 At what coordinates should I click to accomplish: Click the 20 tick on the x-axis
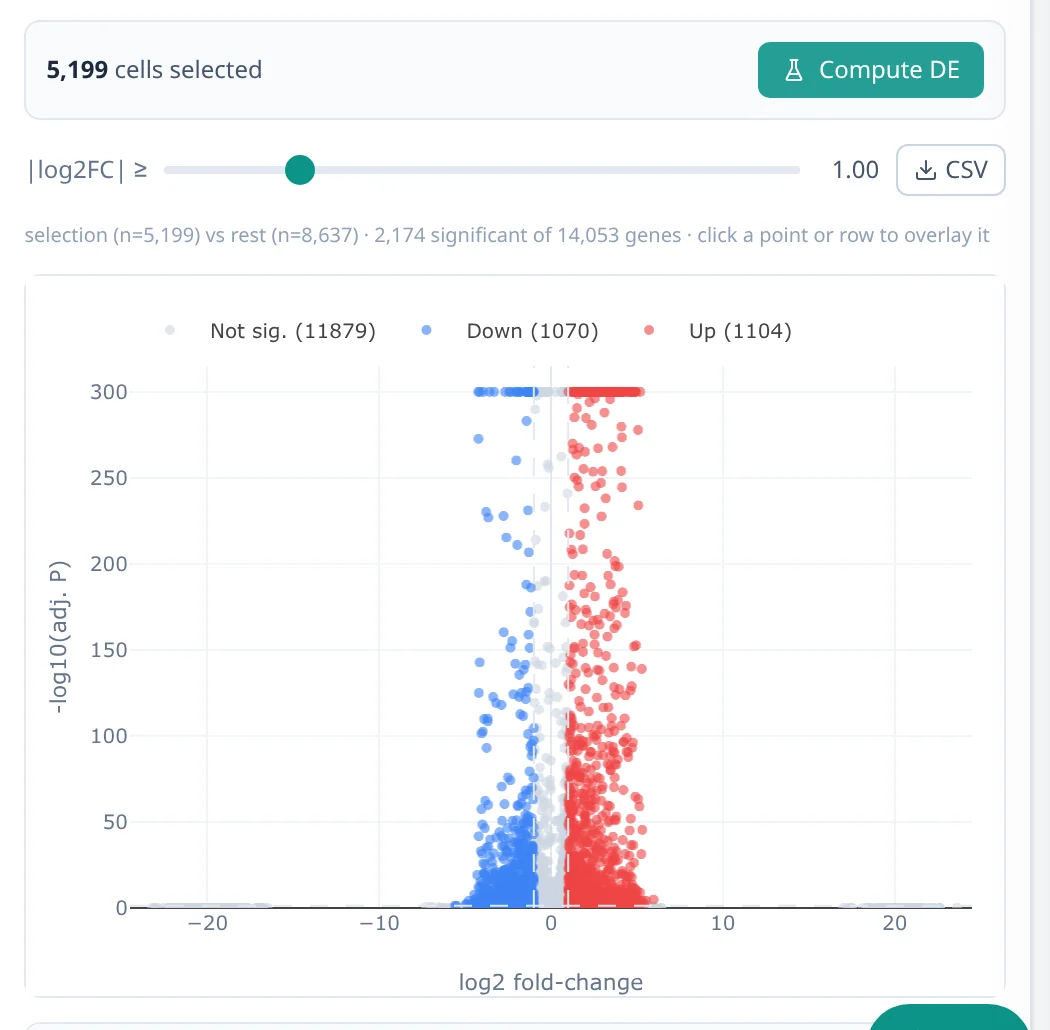pyautogui.click(x=895, y=924)
